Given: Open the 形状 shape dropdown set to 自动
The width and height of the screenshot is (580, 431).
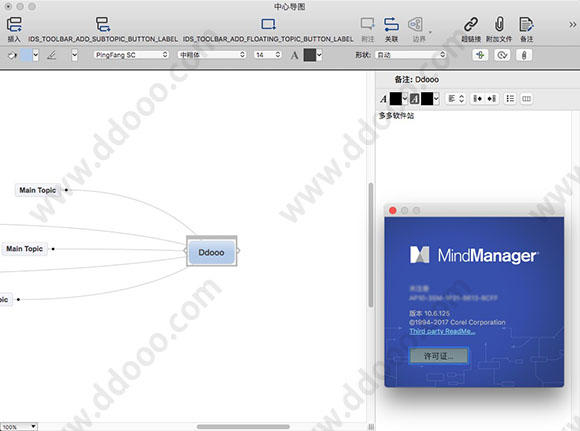Looking at the screenshot, I should click(x=411, y=55).
